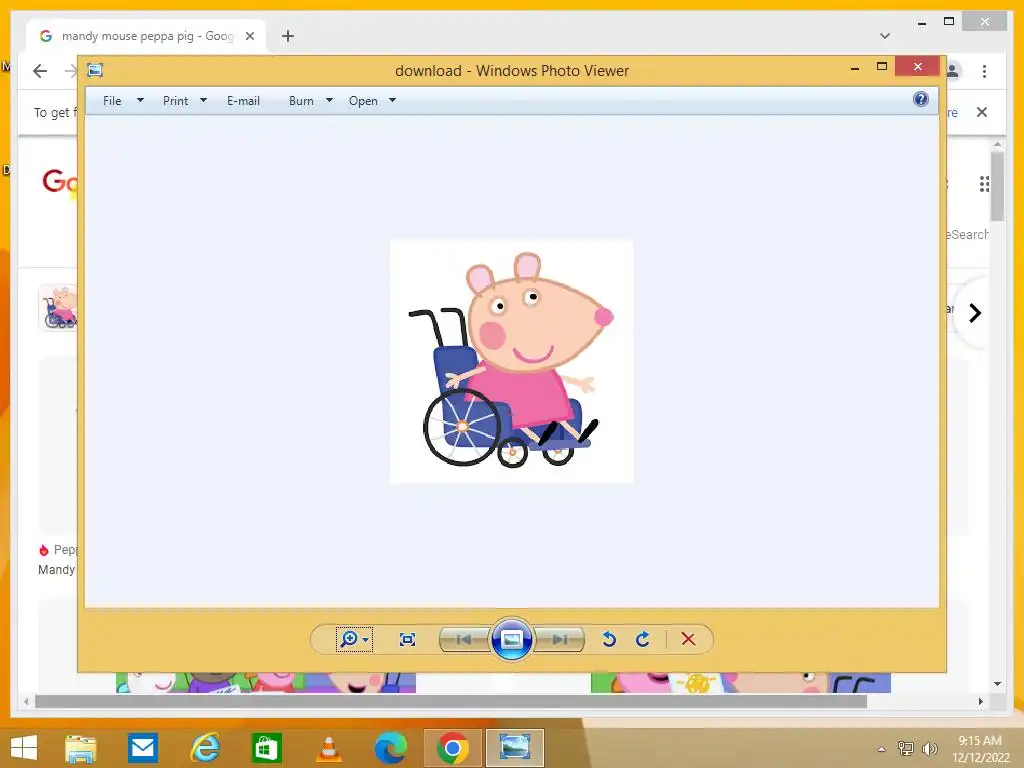Click the Actual size button in Photo Viewer
1024x768 pixels.
(x=408, y=639)
